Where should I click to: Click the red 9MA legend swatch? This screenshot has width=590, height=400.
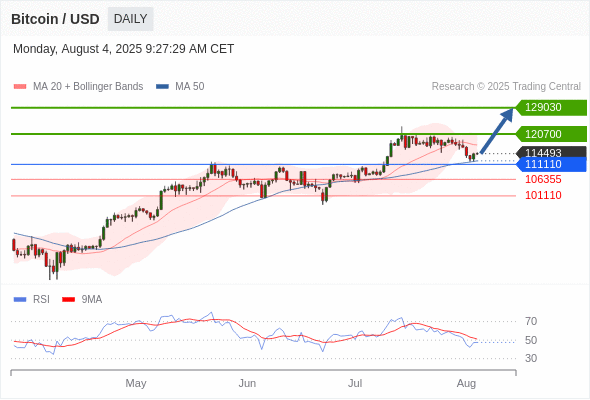[x=68, y=300]
